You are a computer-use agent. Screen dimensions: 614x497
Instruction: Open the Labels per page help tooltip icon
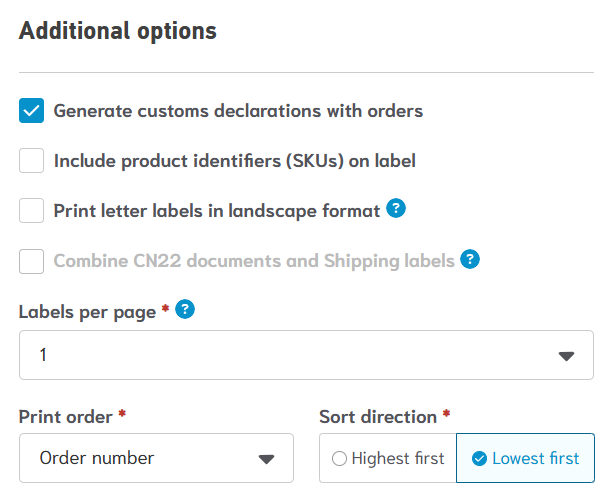pyautogui.click(x=184, y=310)
